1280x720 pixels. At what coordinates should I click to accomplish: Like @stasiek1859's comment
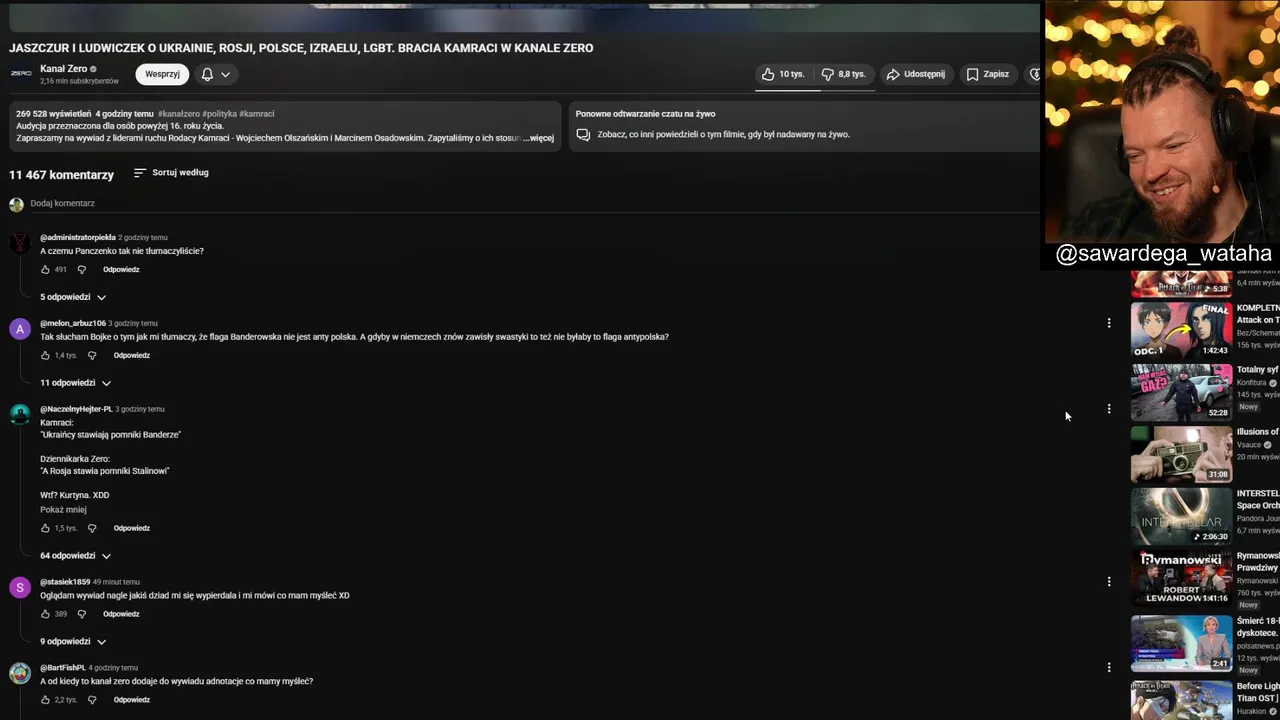45,615
